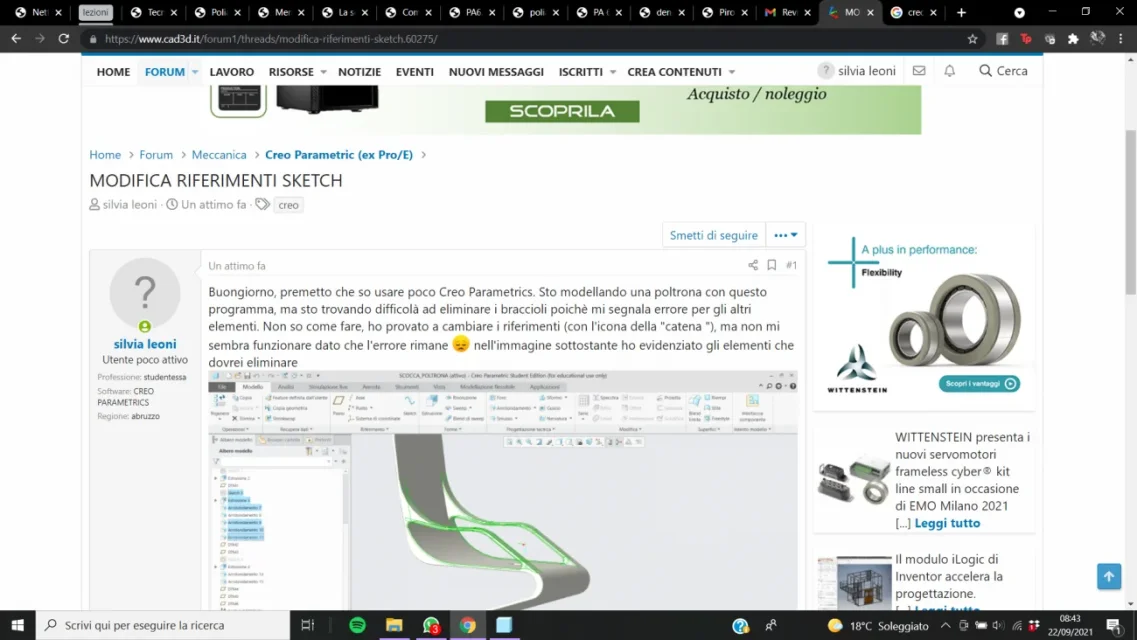Screen dimensions: 1137x640
Task: Expand RISORSE menu dropdown arrow
Action: (x=323, y=72)
